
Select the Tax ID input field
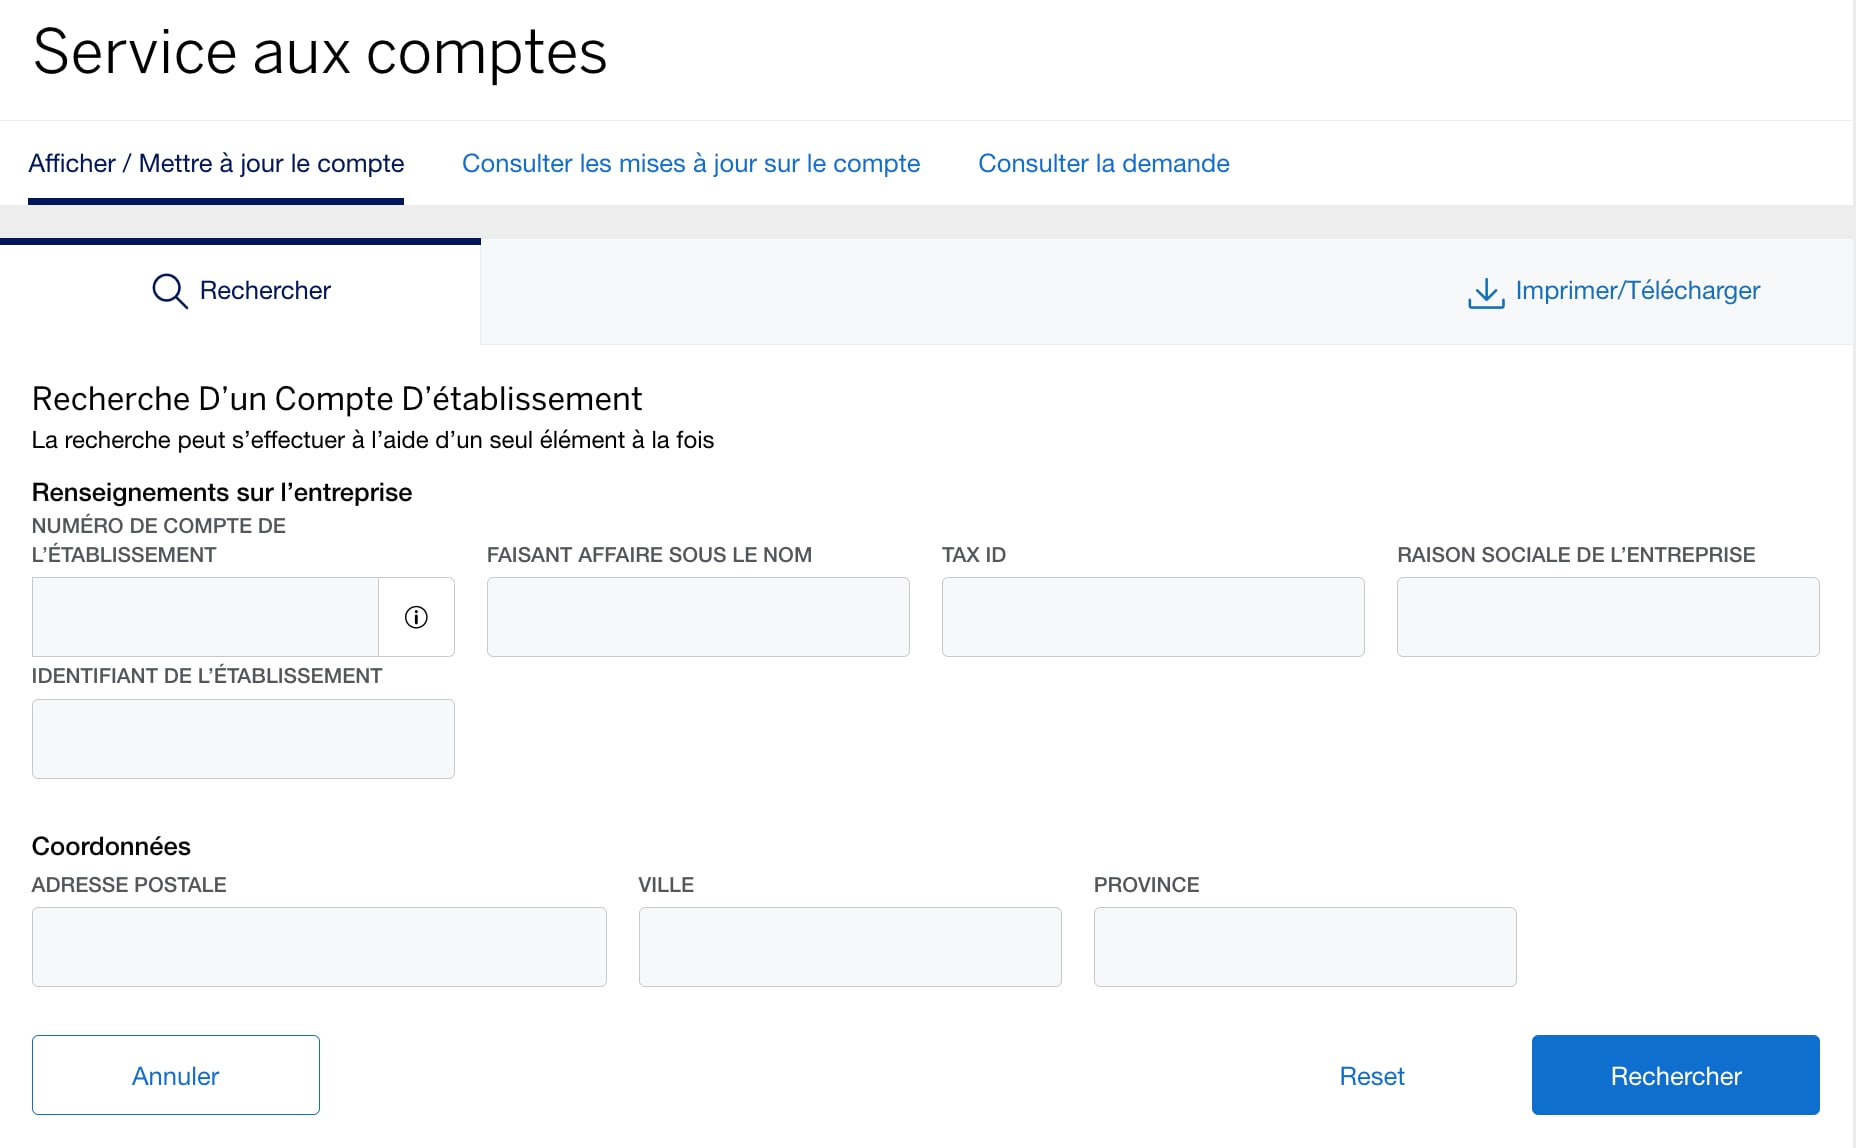(x=1152, y=617)
